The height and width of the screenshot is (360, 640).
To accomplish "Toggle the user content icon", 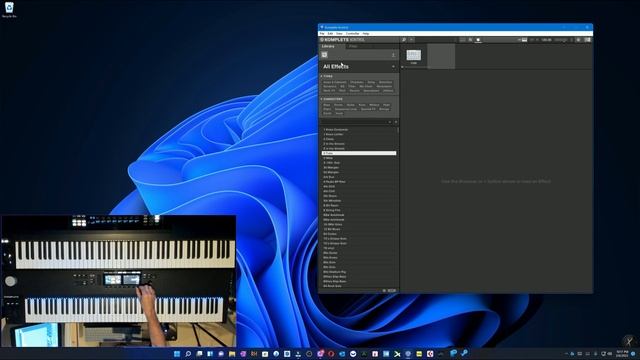I will [393, 55].
